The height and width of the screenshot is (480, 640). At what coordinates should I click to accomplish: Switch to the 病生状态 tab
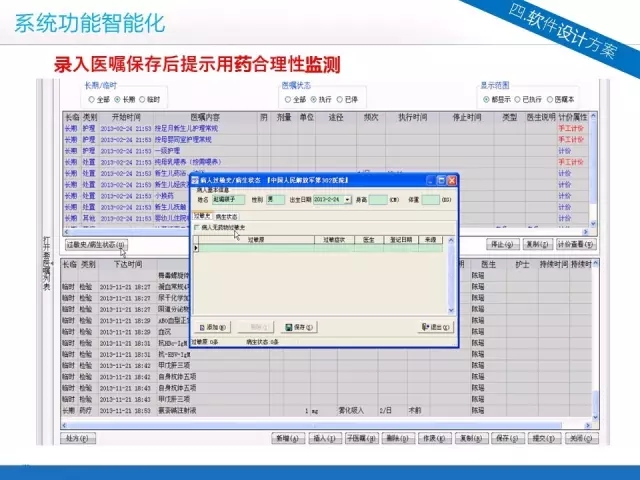(228, 216)
